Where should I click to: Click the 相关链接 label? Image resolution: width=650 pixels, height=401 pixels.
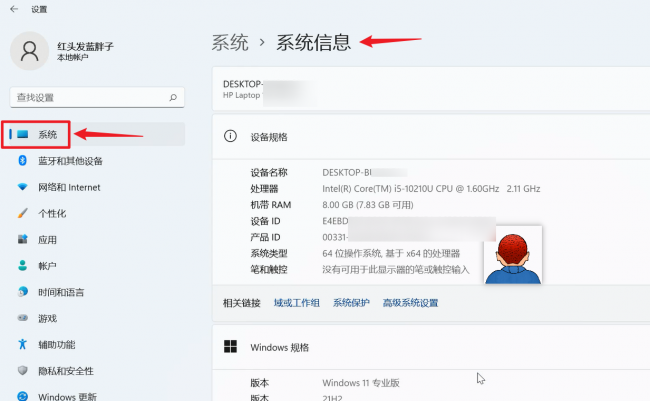[x=242, y=303]
